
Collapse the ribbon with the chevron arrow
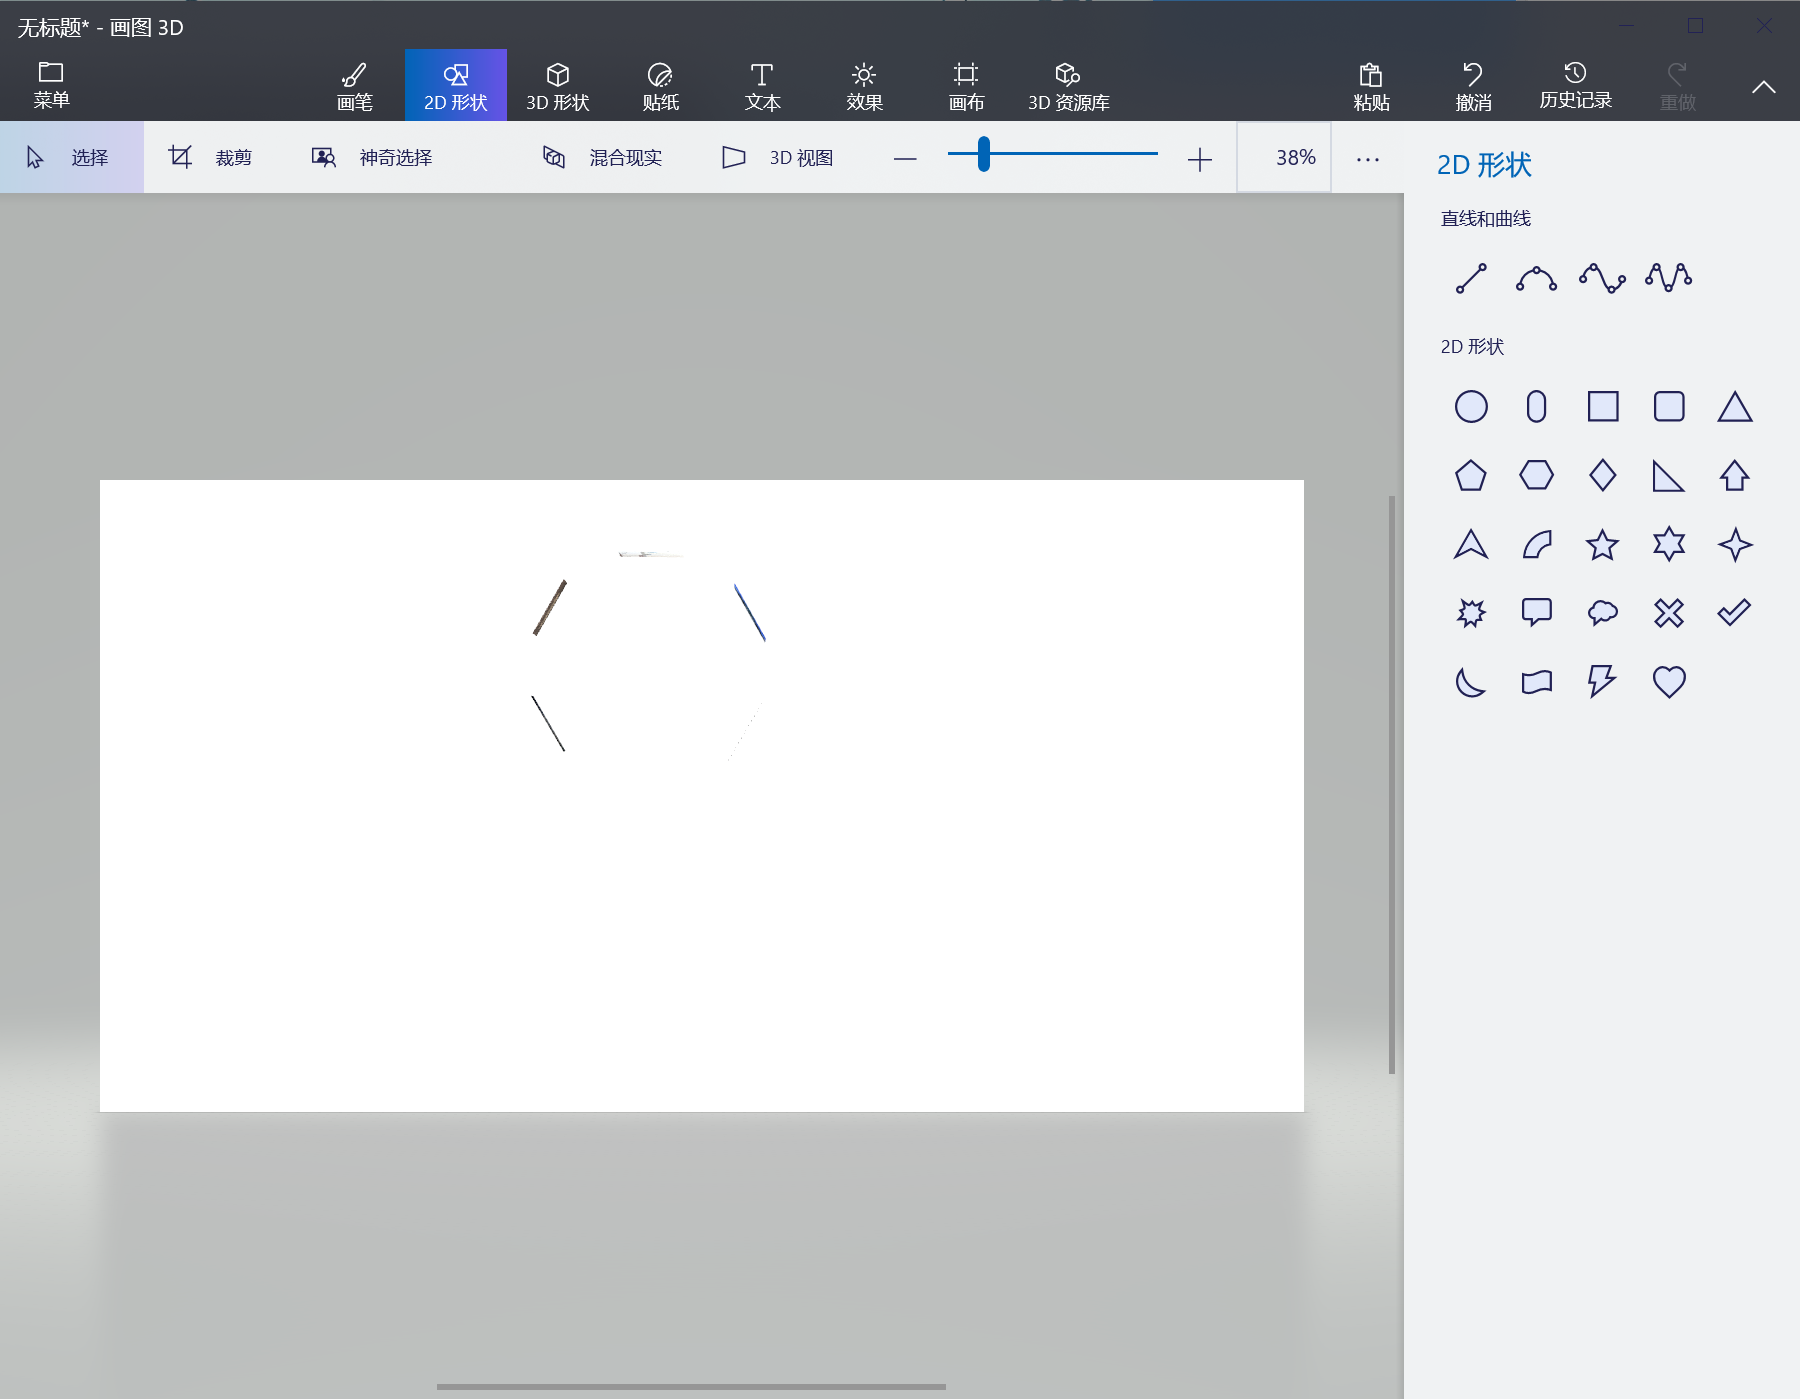point(1763,87)
